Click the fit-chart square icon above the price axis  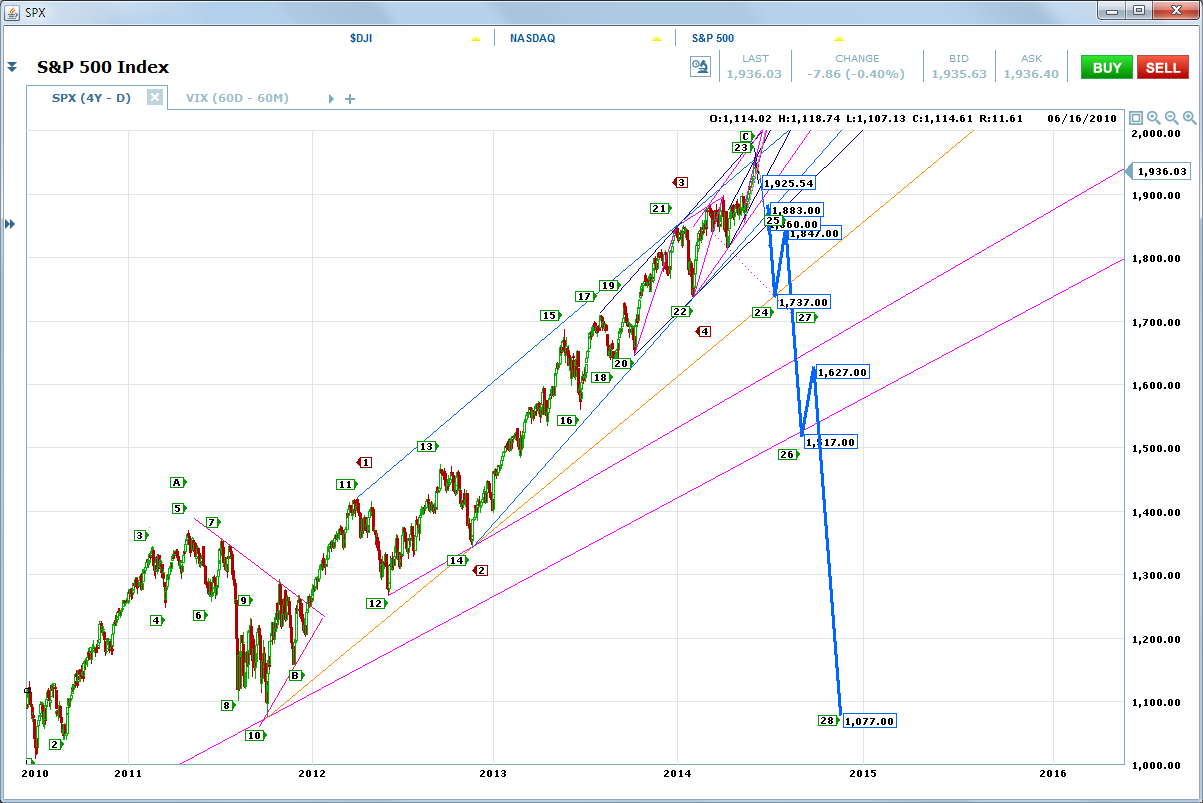pos(1135,118)
